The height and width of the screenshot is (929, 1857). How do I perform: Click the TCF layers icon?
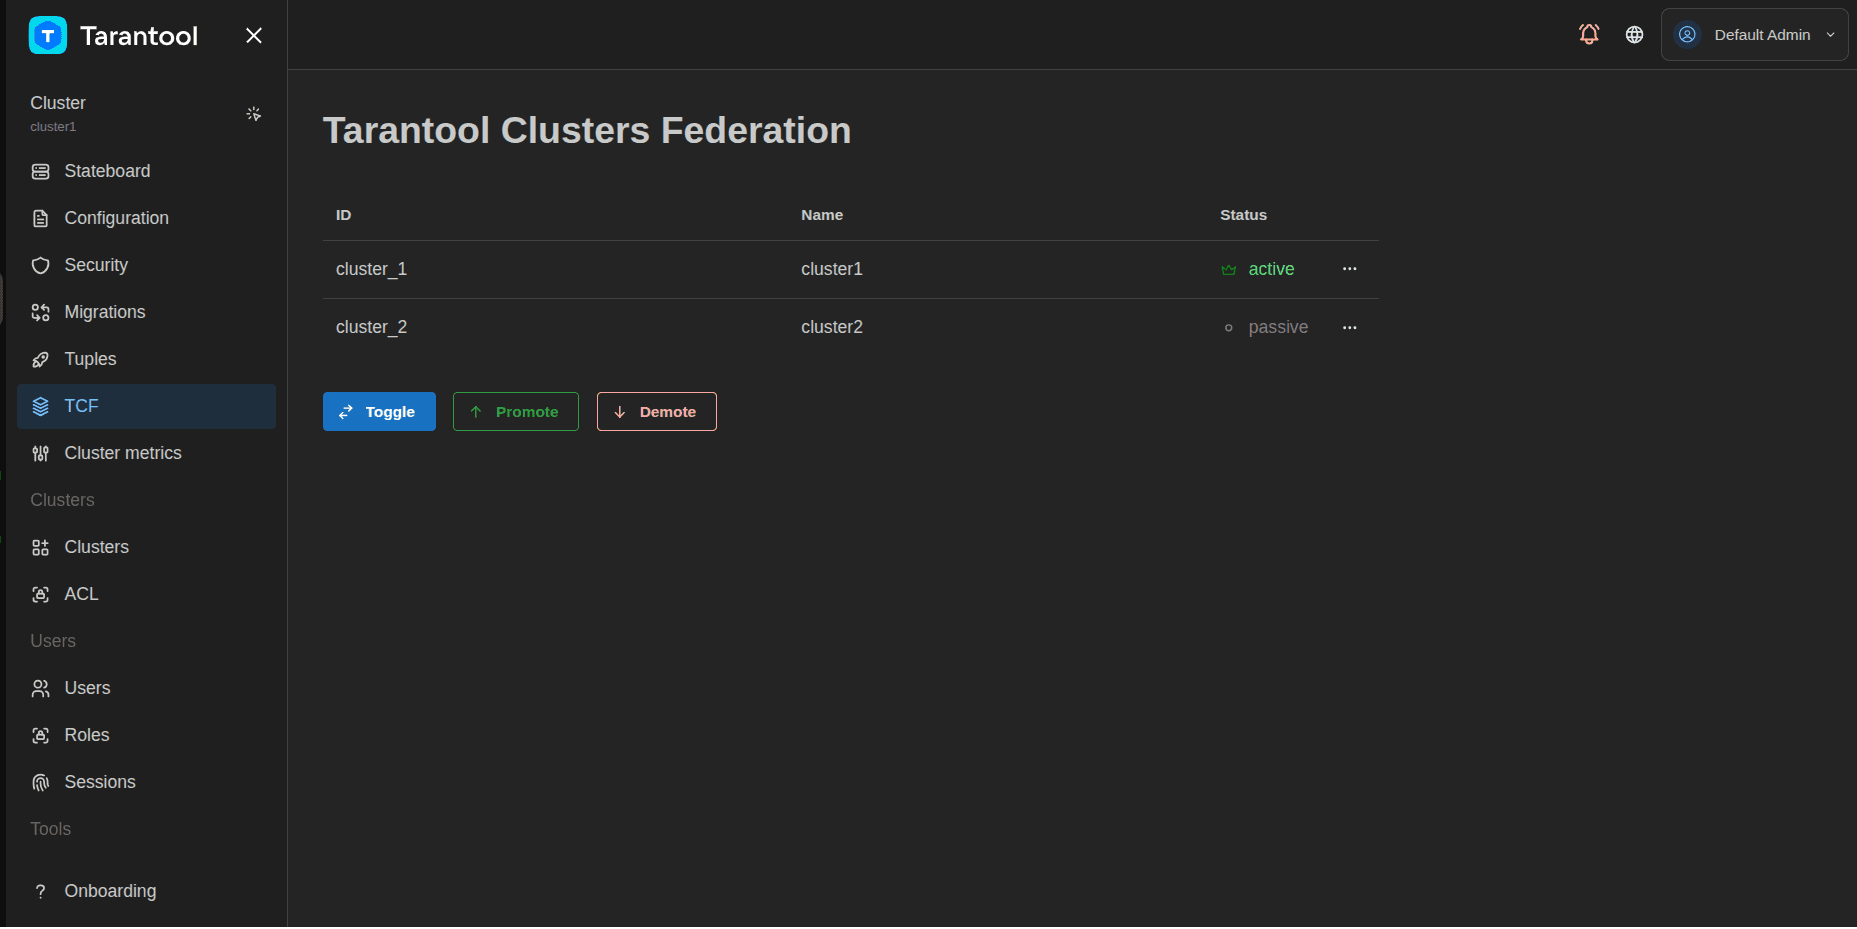pos(40,407)
